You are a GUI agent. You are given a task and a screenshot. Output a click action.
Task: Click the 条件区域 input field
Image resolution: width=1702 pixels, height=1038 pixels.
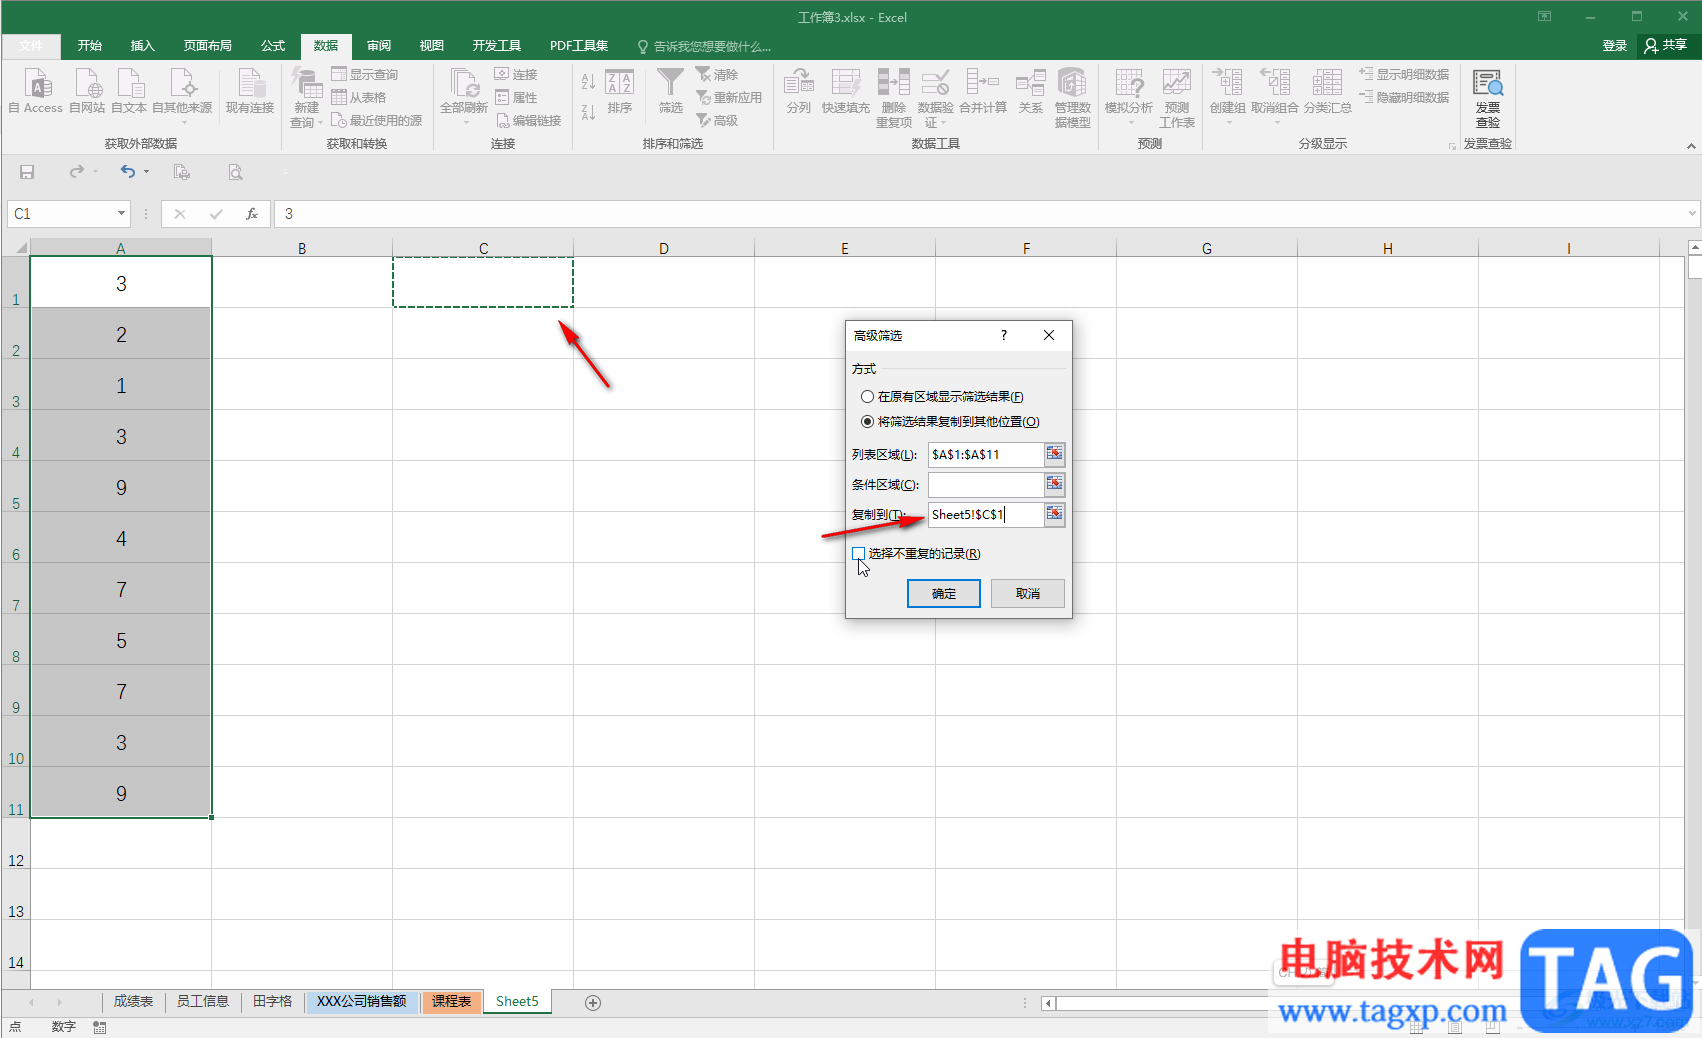pos(986,484)
